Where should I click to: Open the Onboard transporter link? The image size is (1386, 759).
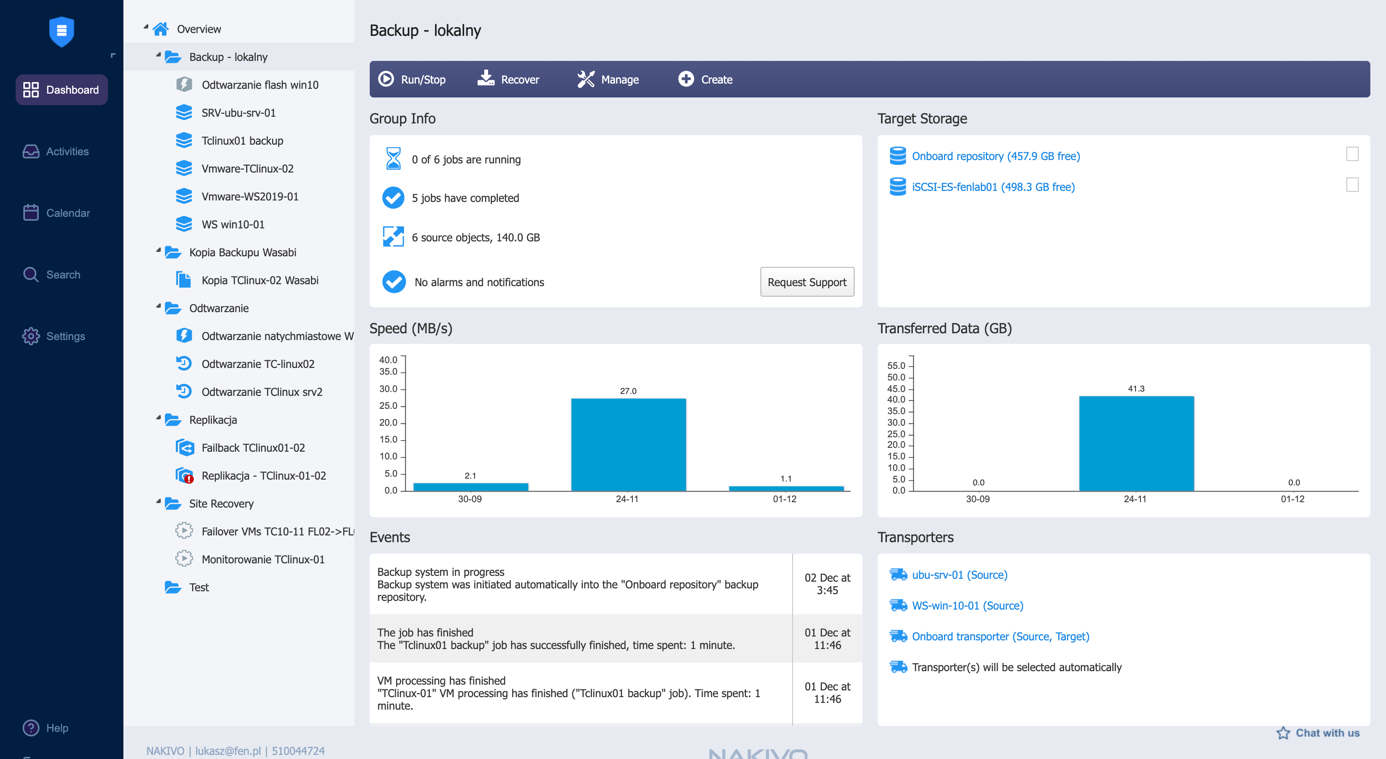[1001, 637]
